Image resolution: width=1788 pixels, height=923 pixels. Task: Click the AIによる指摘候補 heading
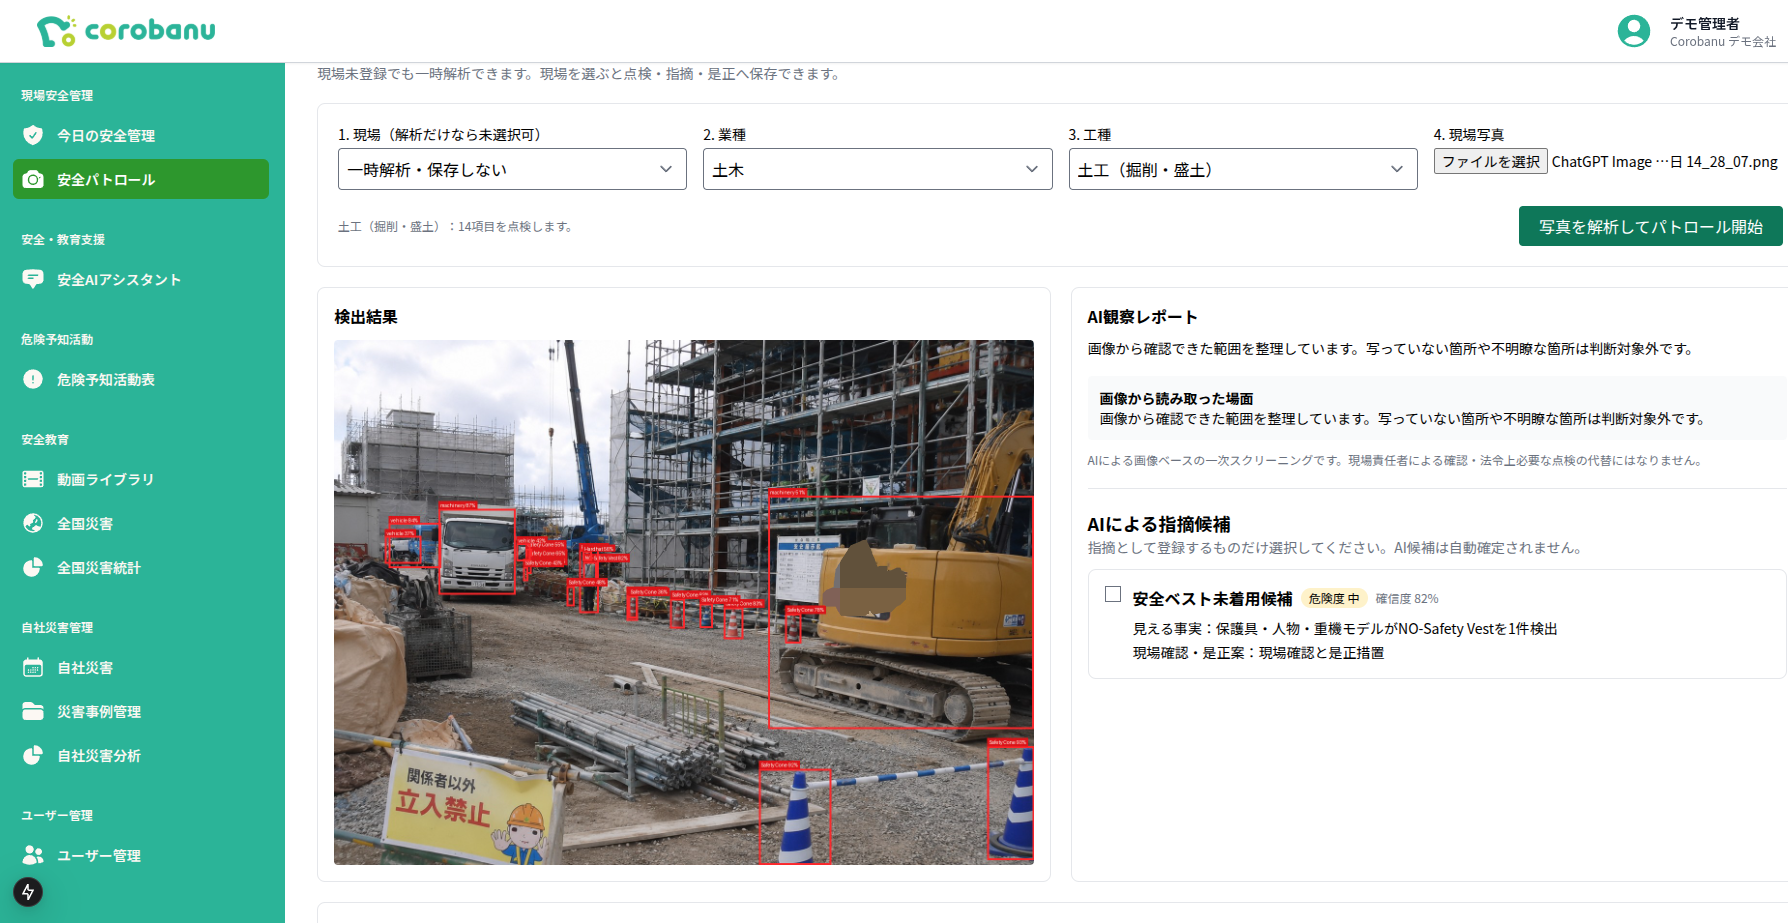(x=1159, y=524)
